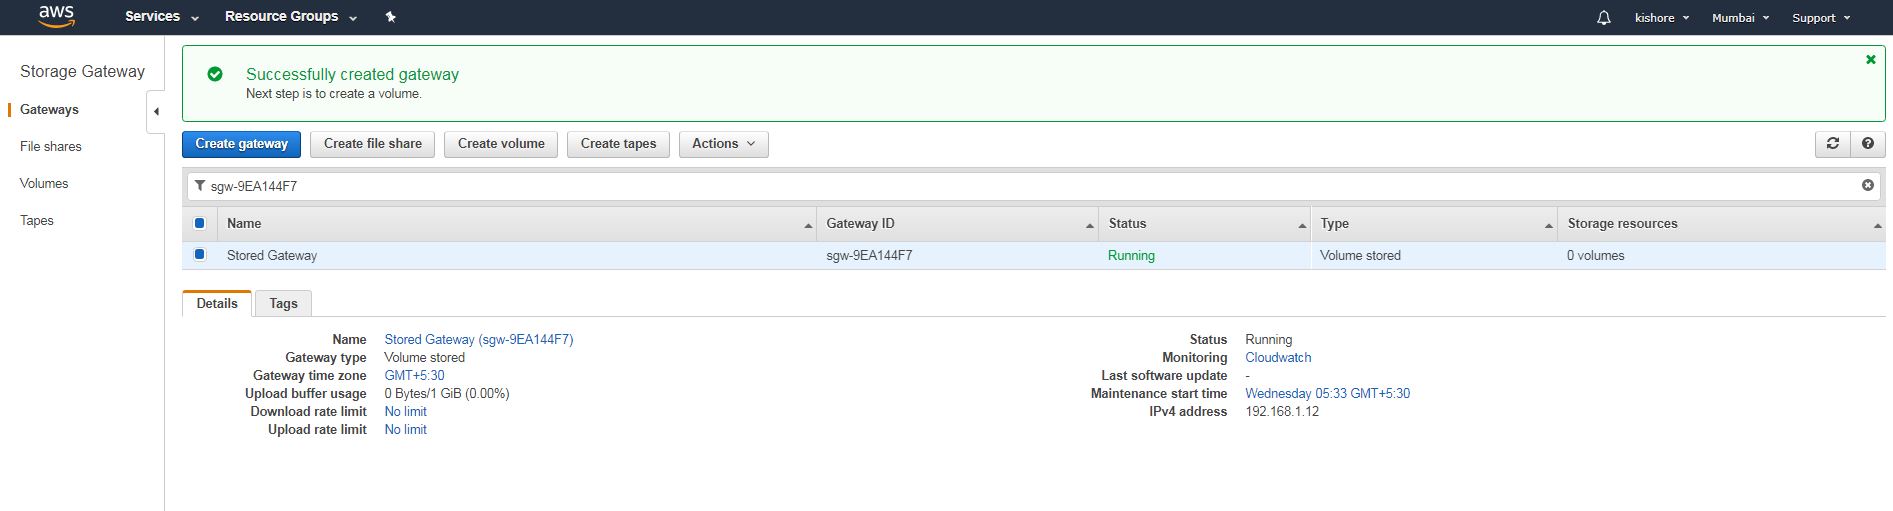
Task: Collapse the left navigation sidebar
Action: (x=156, y=112)
